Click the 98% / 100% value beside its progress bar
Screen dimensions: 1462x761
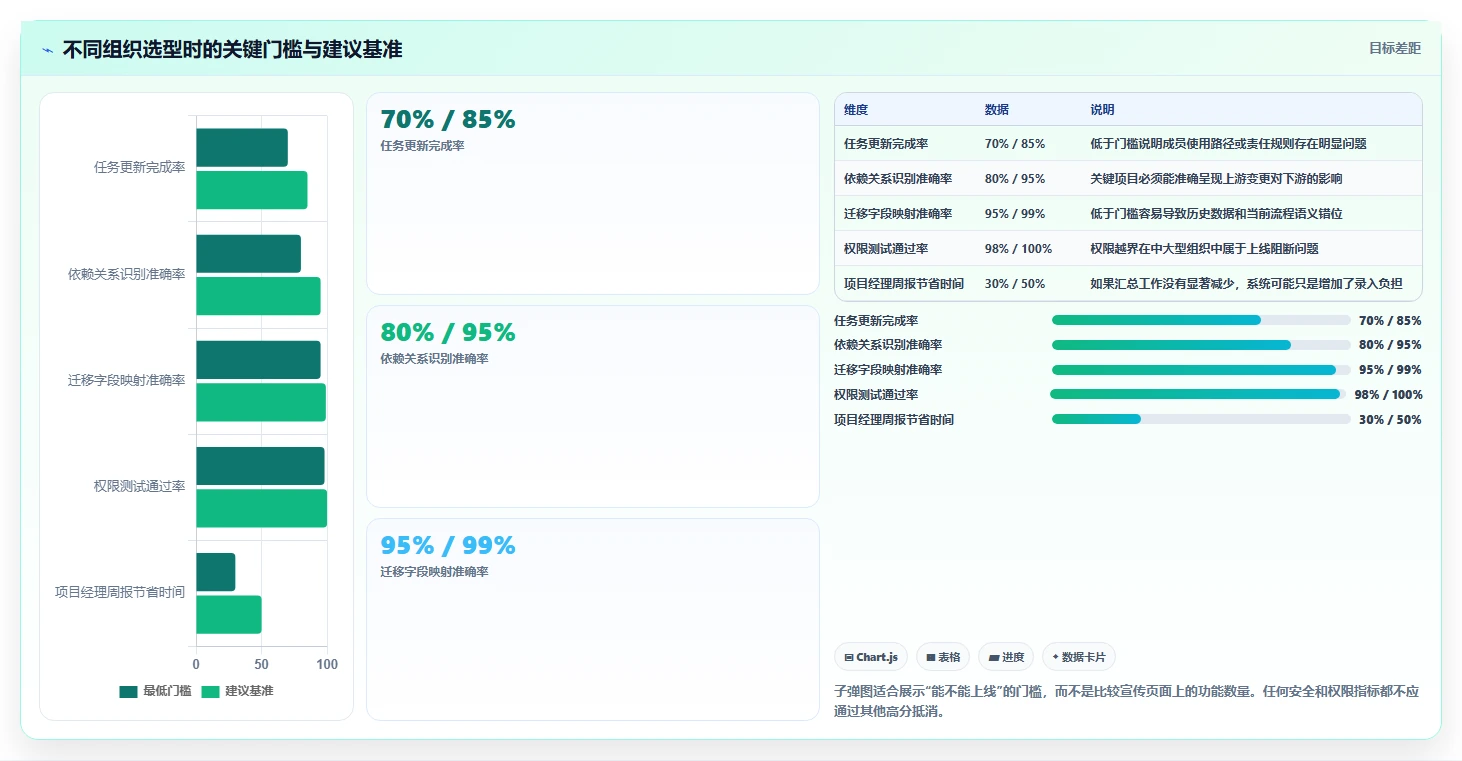[x=1388, y=395]
